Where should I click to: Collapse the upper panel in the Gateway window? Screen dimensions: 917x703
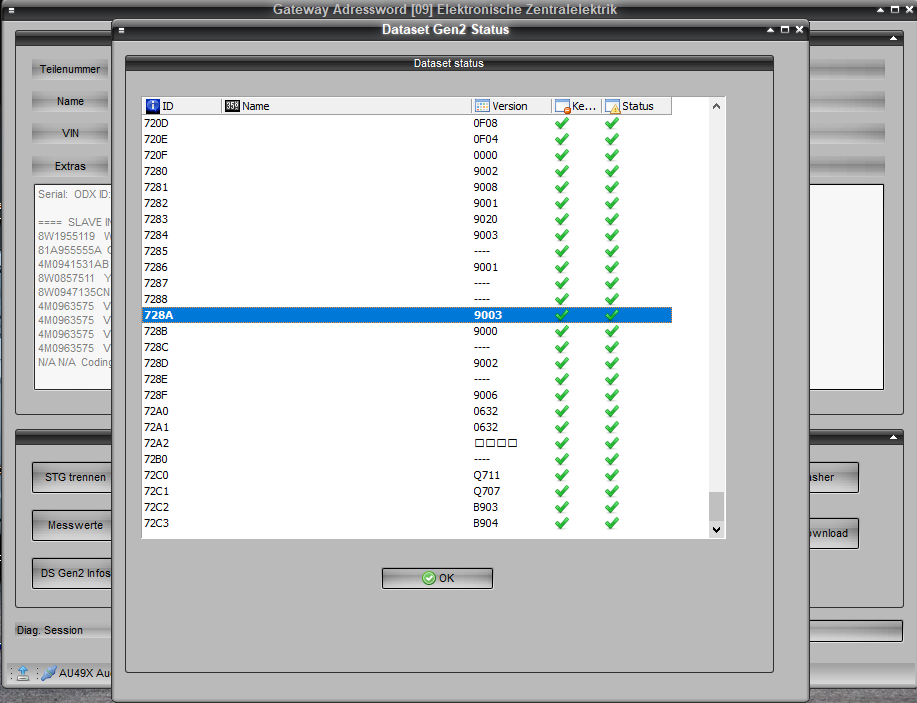893,39
